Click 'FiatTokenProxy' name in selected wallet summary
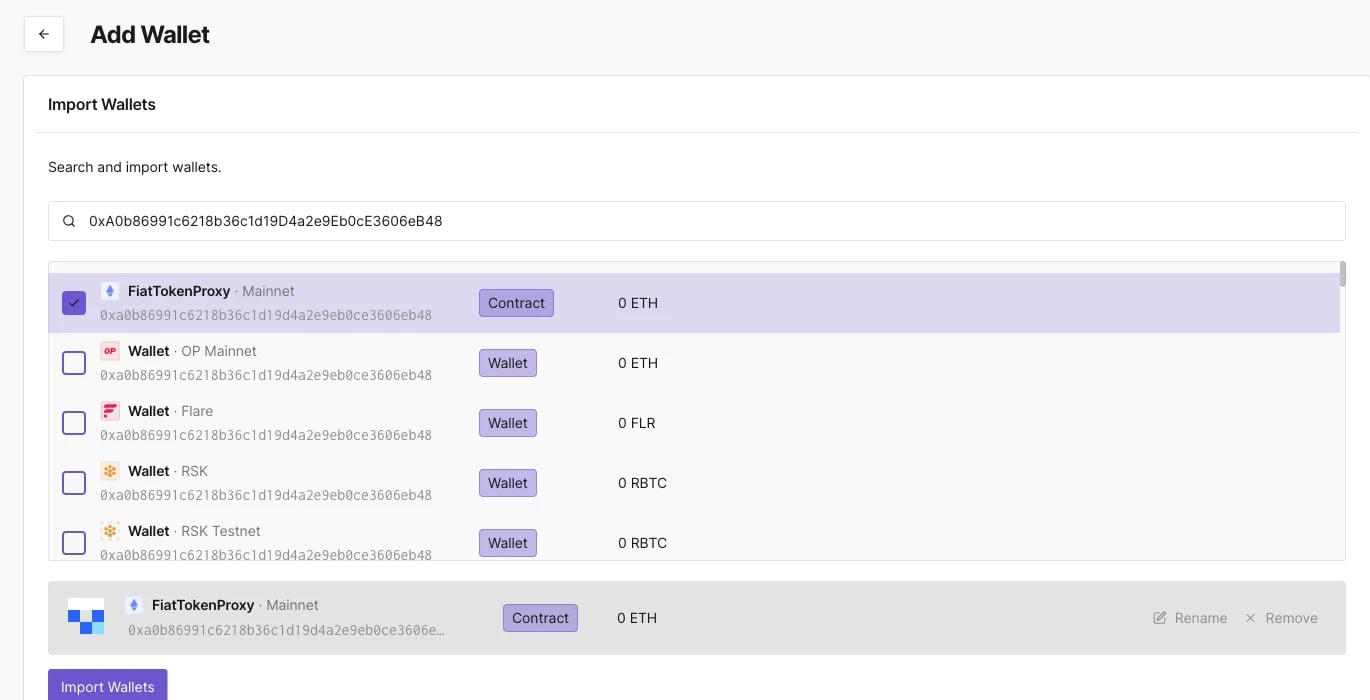1370x700 pixels. (203, 605)
